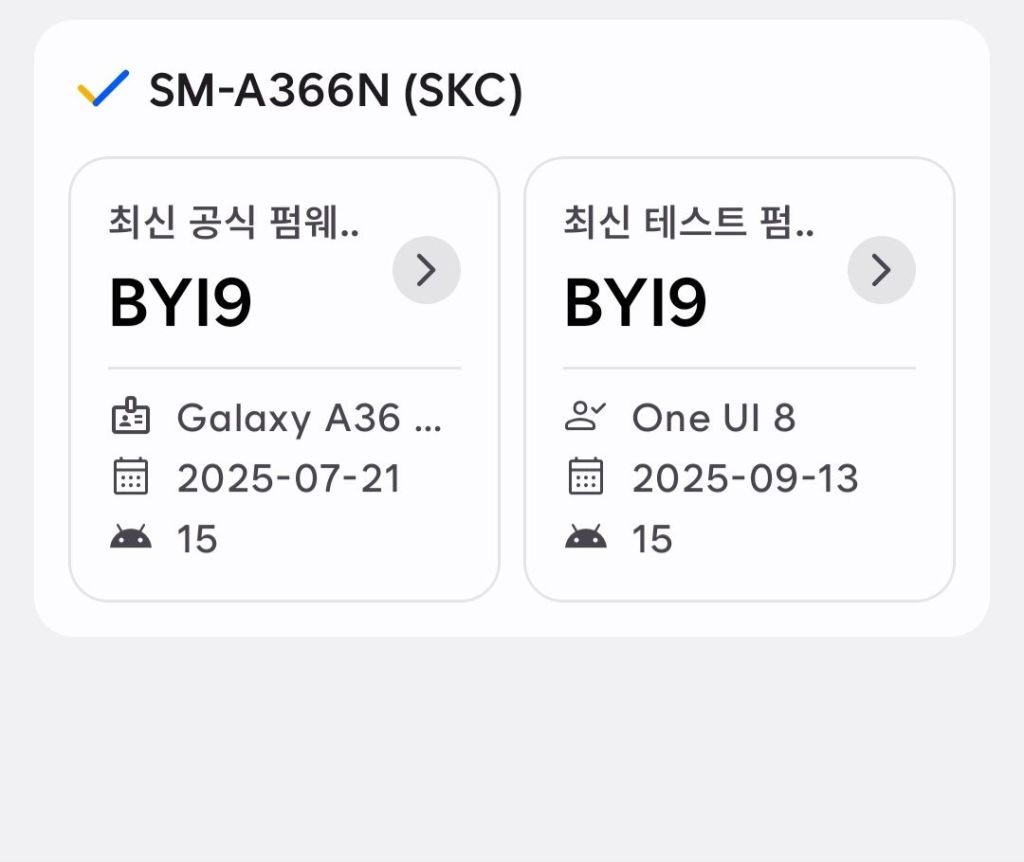Click Android version 15 in official firmware card
The height and width of the screenshot is (862, 1024).
pos(197,540)
